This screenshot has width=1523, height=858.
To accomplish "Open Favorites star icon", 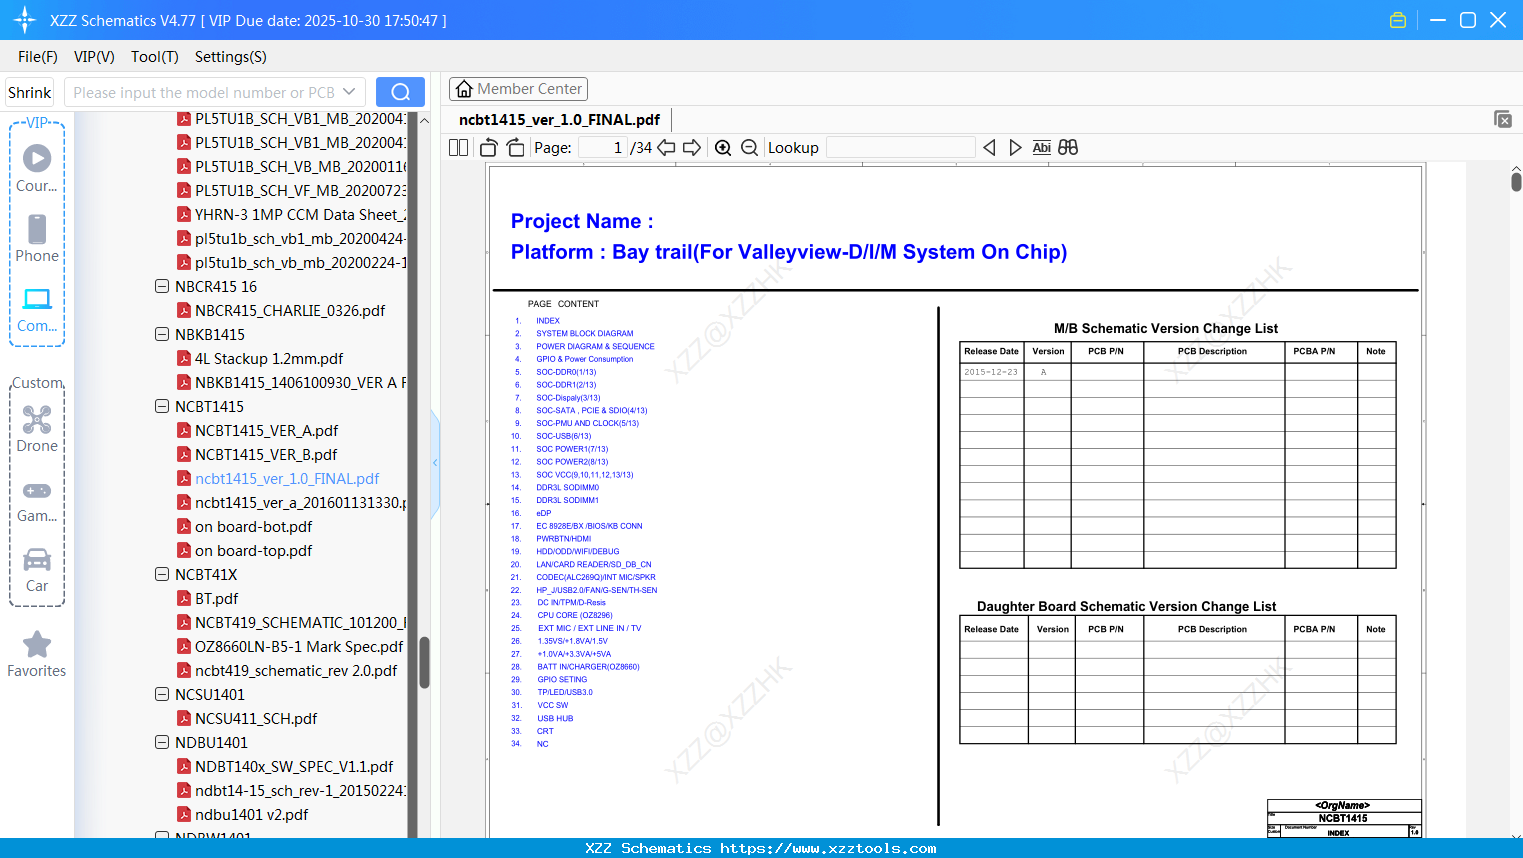I will (37, 654).
